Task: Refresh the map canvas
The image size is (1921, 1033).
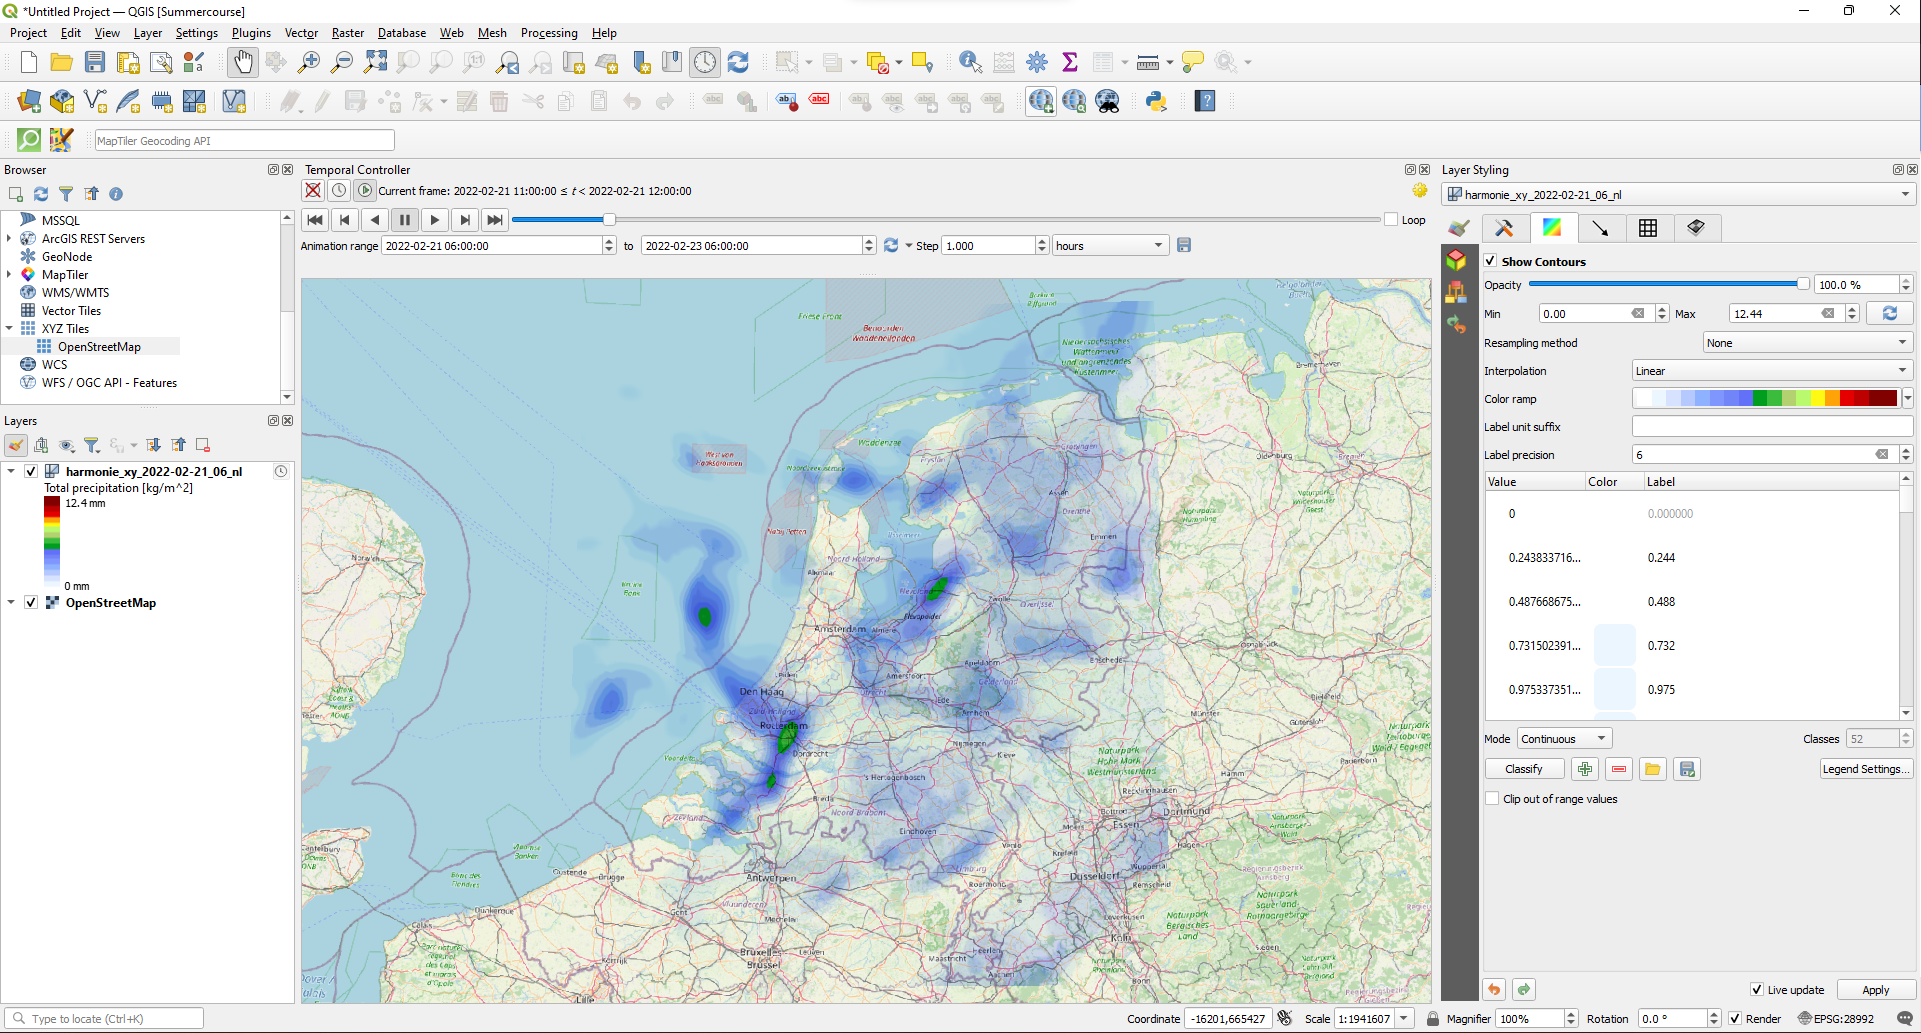Action: pos(739,61)
